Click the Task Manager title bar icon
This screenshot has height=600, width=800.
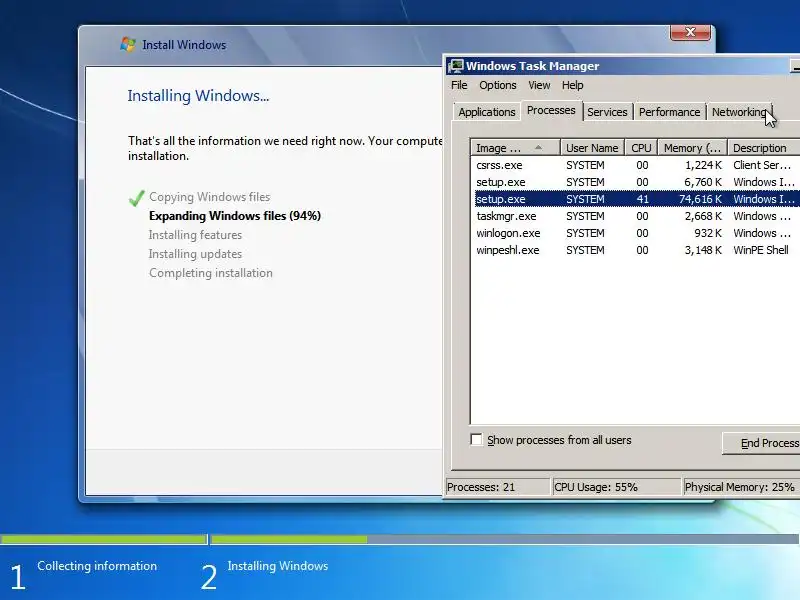tap(456, 66)
